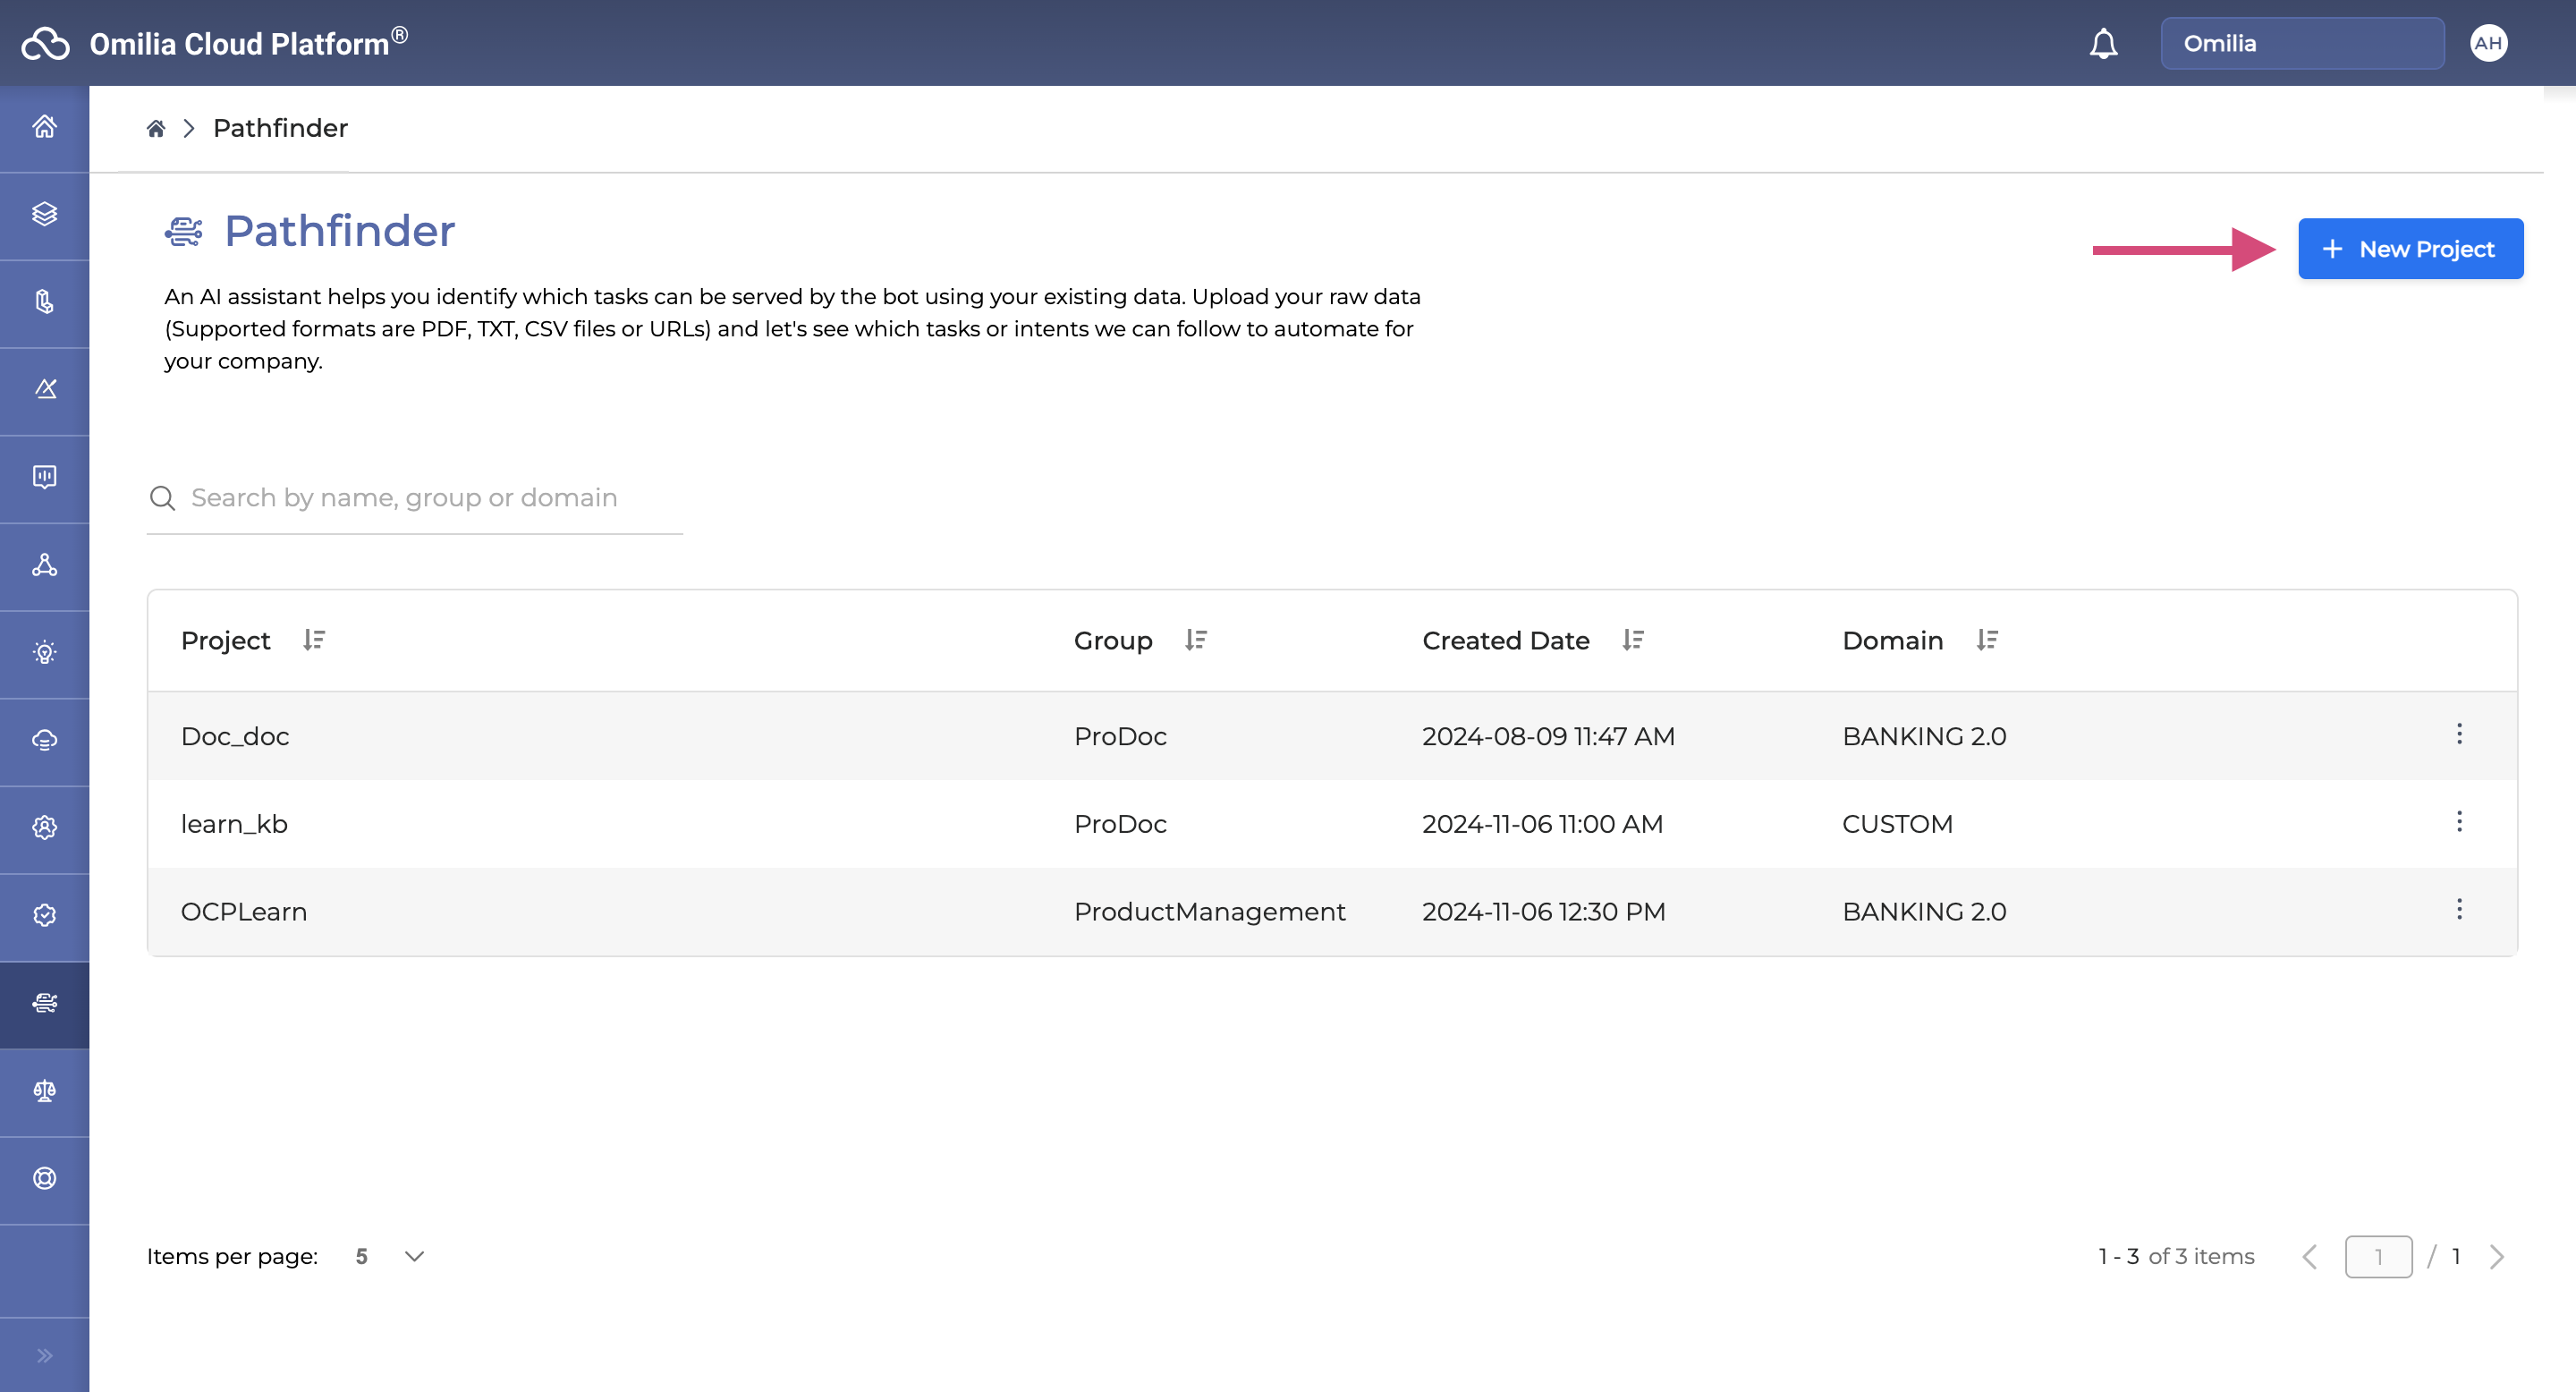
Task: Open the layers stack sidebar icon
Action: (44, 214)
